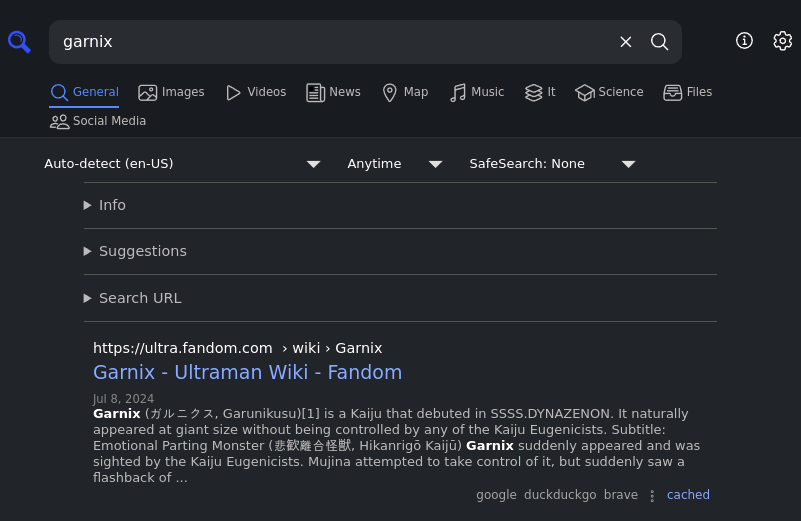Open the About info icon

[744, 41]
